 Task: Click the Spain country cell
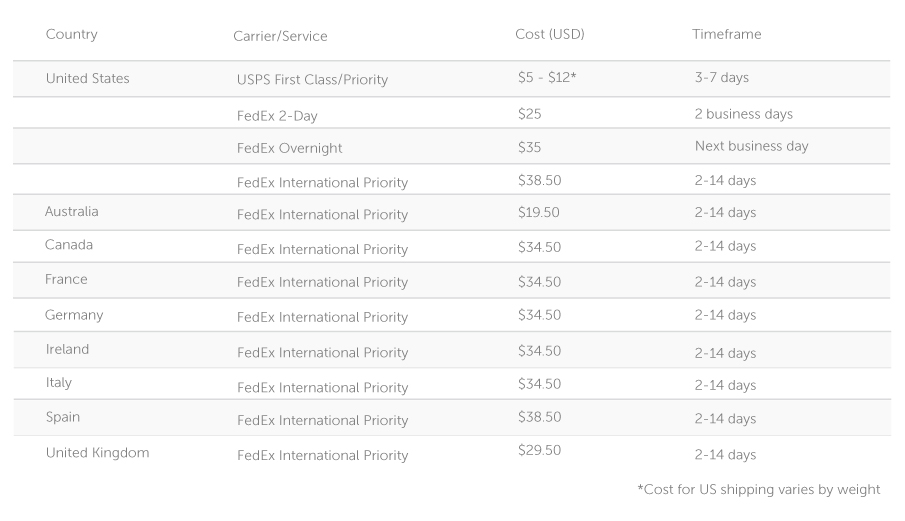[x=63, y=417]
